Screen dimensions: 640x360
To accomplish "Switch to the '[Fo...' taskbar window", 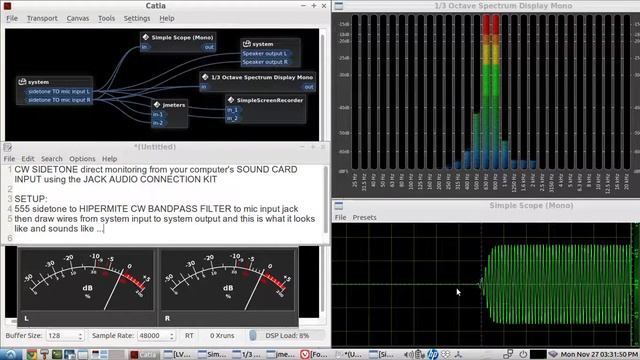I will (x=315, y=354).
